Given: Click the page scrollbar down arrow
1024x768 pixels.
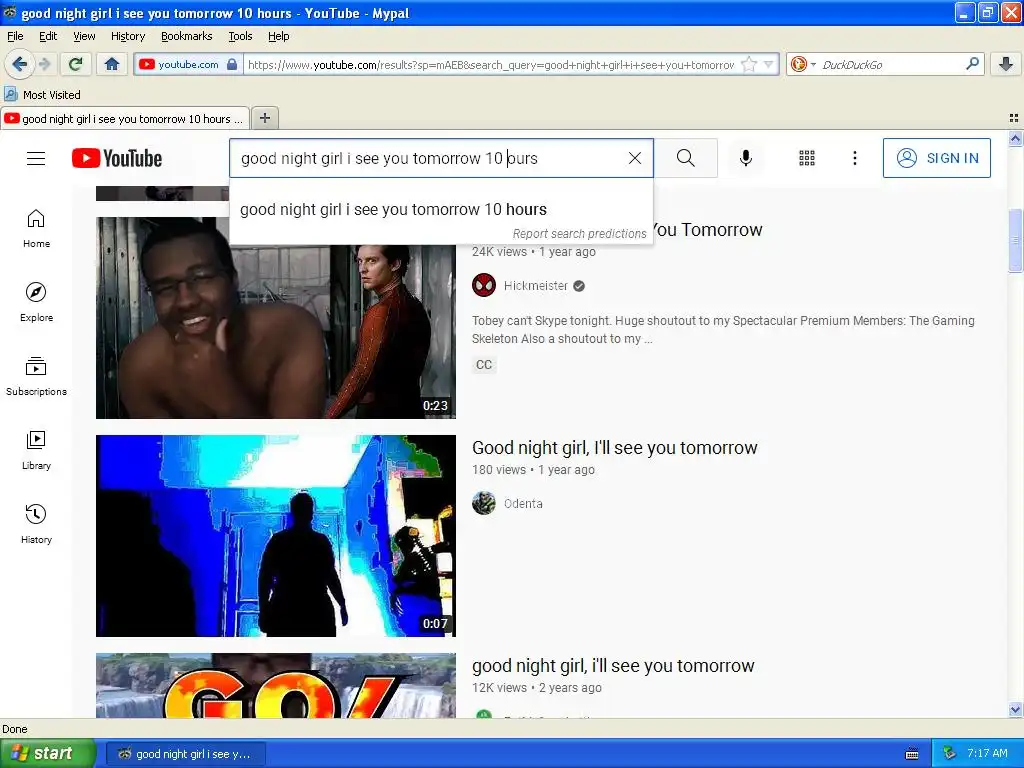Looking at the screenshot, I should pyautogui.click(x=1015, y=710).
